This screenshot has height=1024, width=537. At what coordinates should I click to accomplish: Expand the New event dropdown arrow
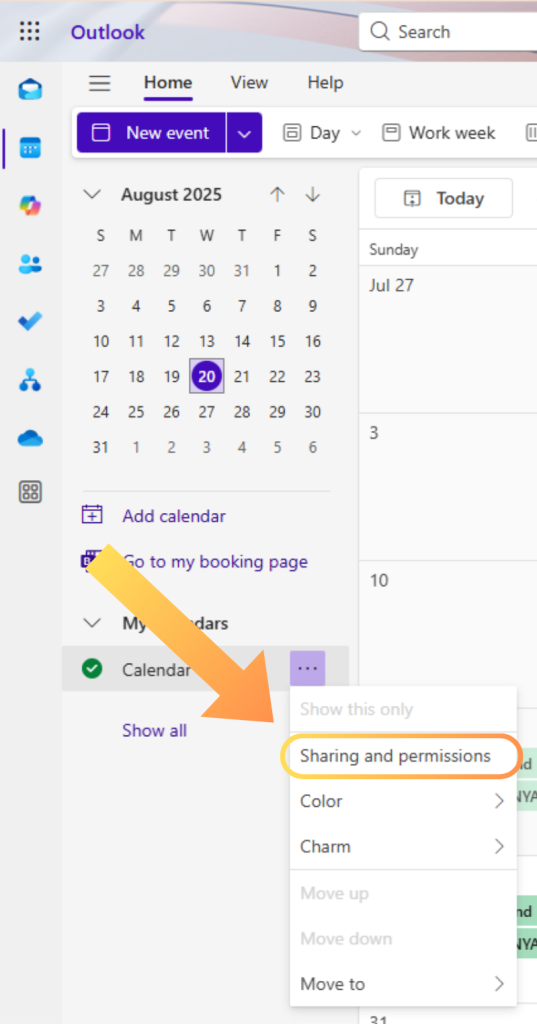[244, 133]
